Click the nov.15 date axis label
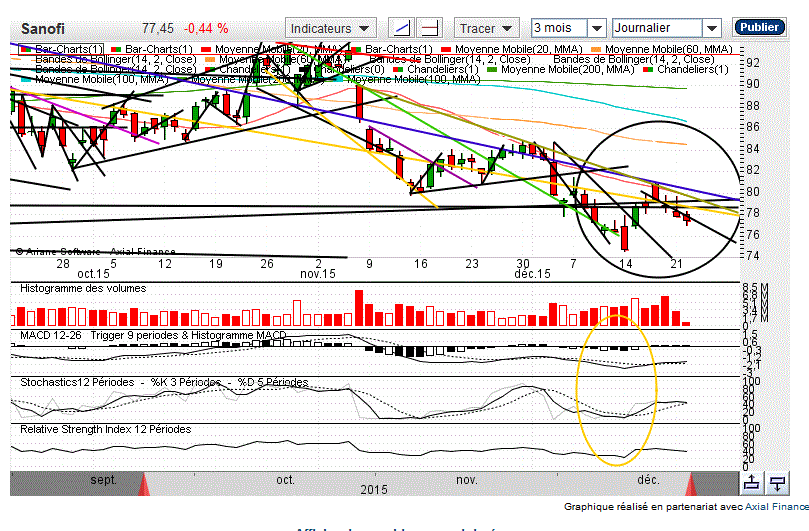 tap(318, 274)
